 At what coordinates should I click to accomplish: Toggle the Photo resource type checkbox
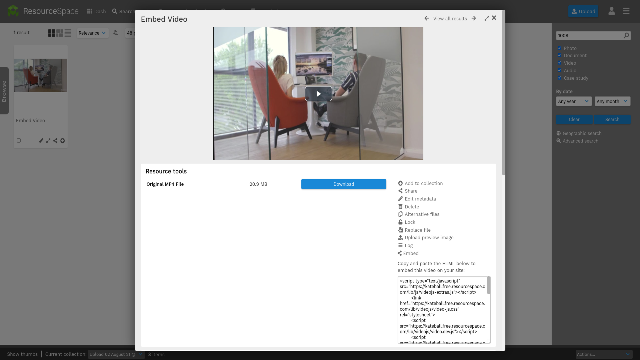pos(560,48)
